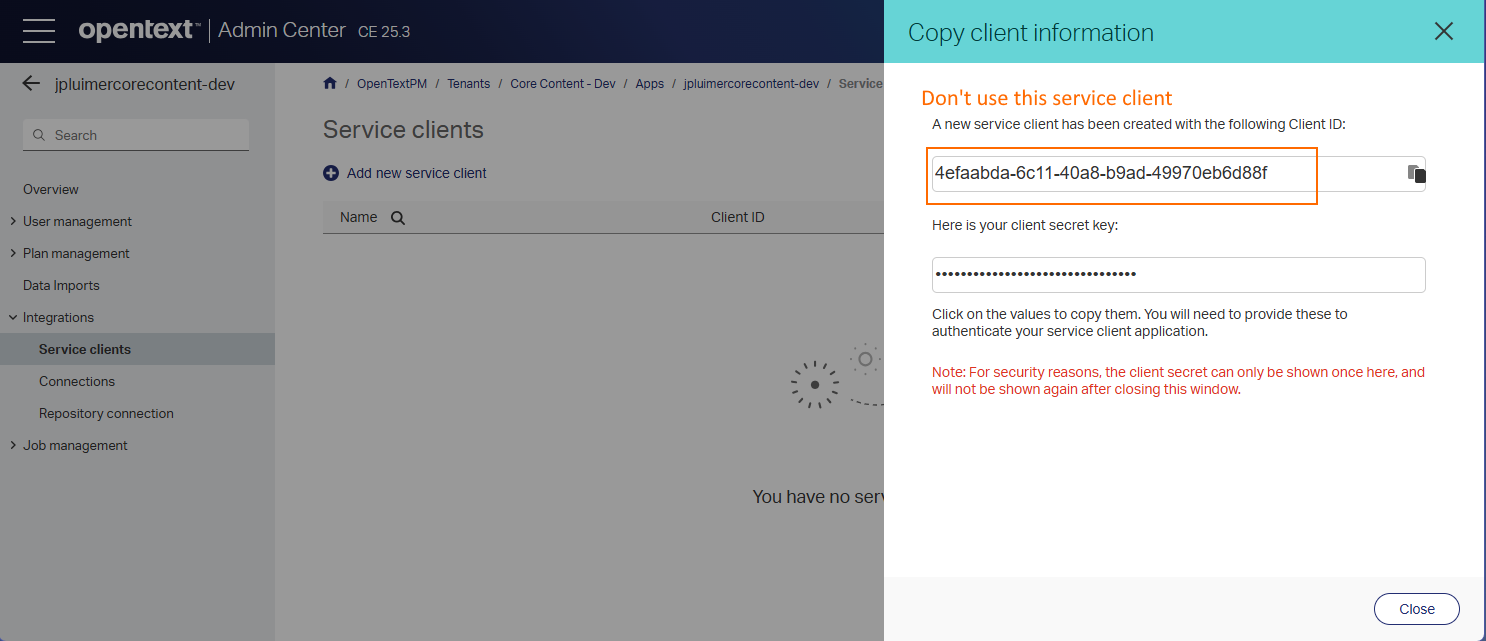Close the Copy client information panel with X
This screenshot has height=641, width=1486.
(x=1443, y=31)
